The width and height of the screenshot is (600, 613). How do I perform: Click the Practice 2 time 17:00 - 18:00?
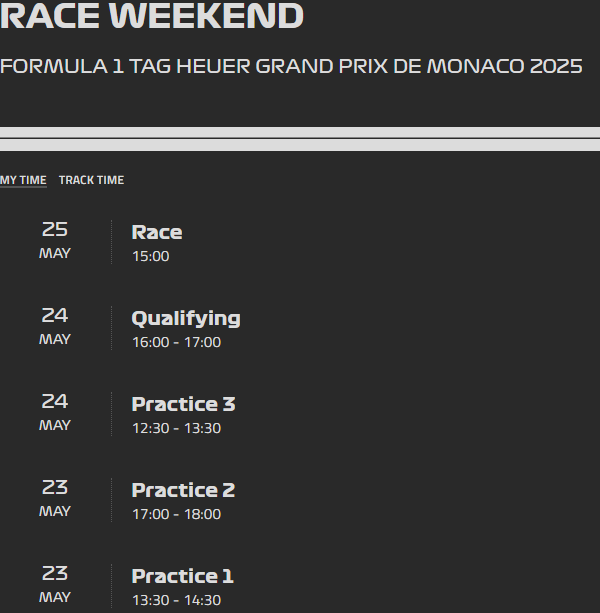coord(176,514)
